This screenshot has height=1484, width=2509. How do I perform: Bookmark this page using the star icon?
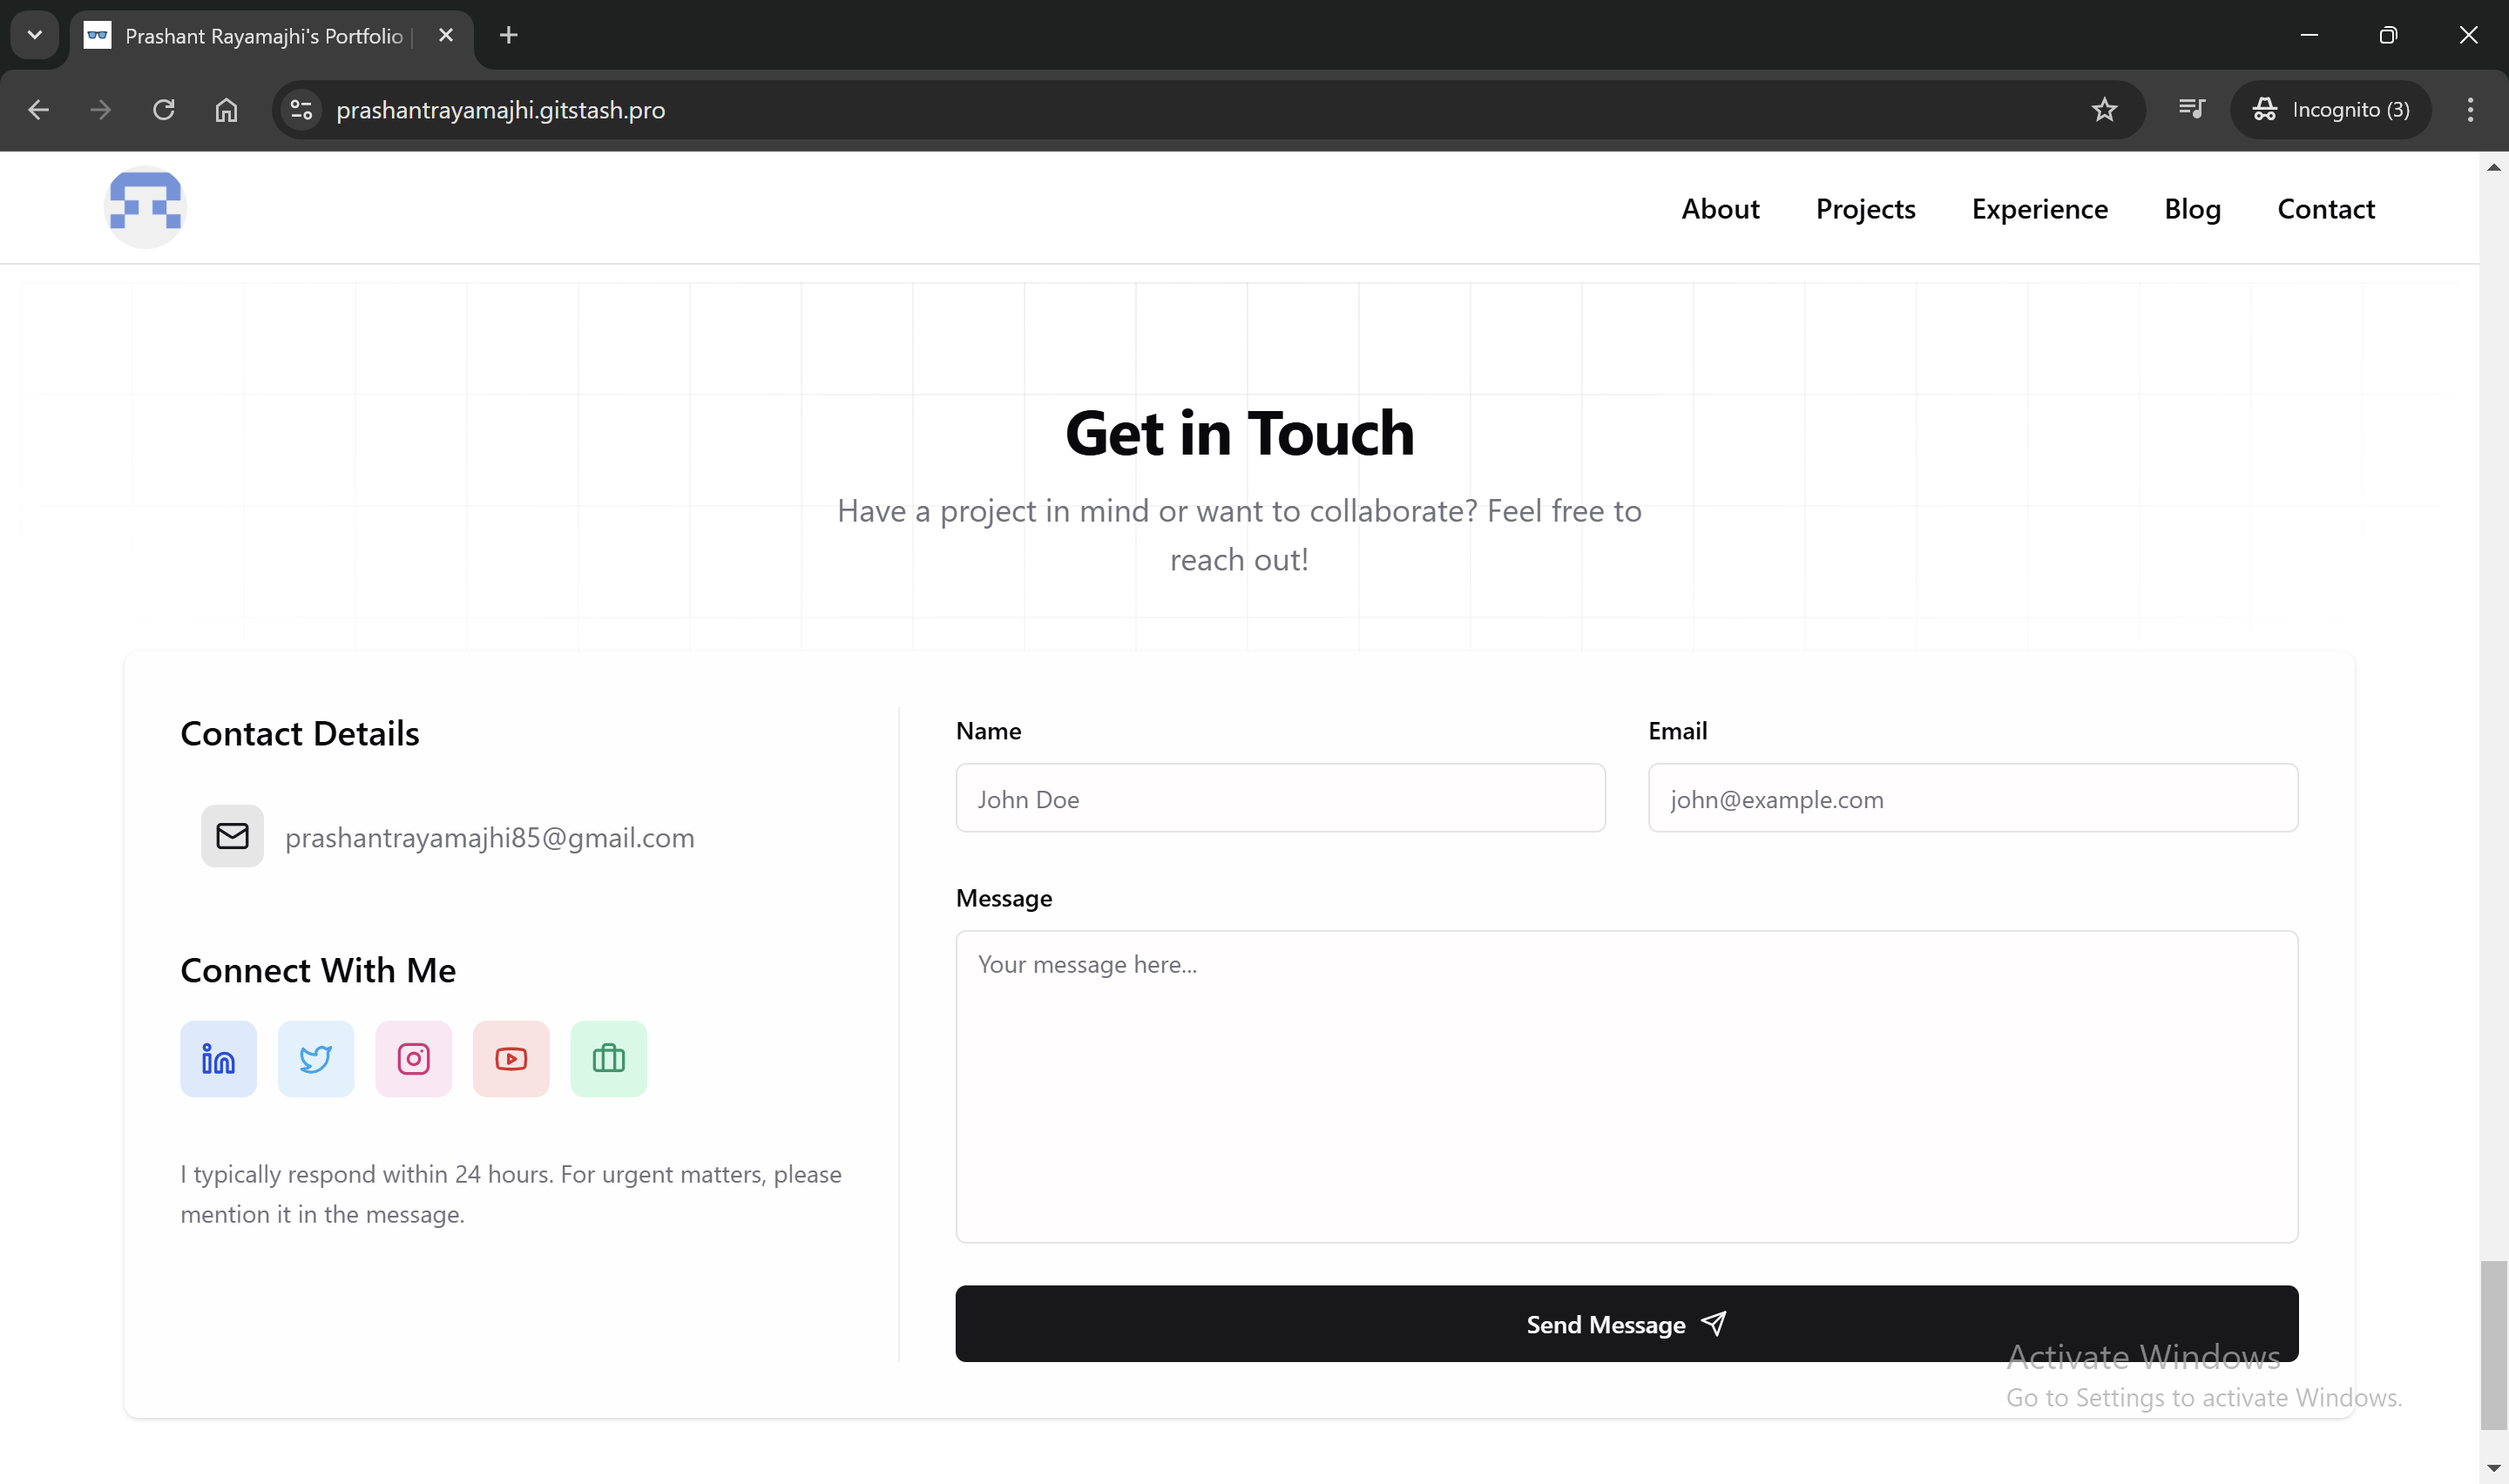[x=2103, y=110]
